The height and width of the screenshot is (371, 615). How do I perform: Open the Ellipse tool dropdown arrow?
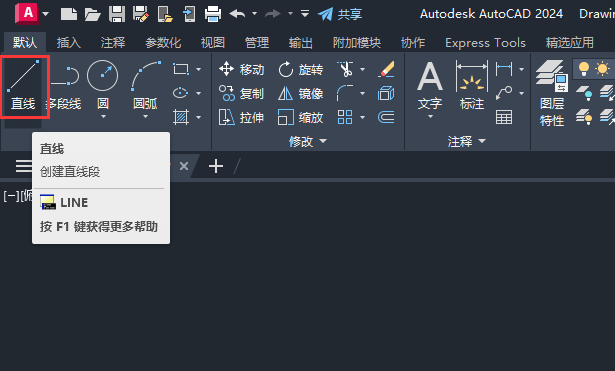tap(198, 93)
